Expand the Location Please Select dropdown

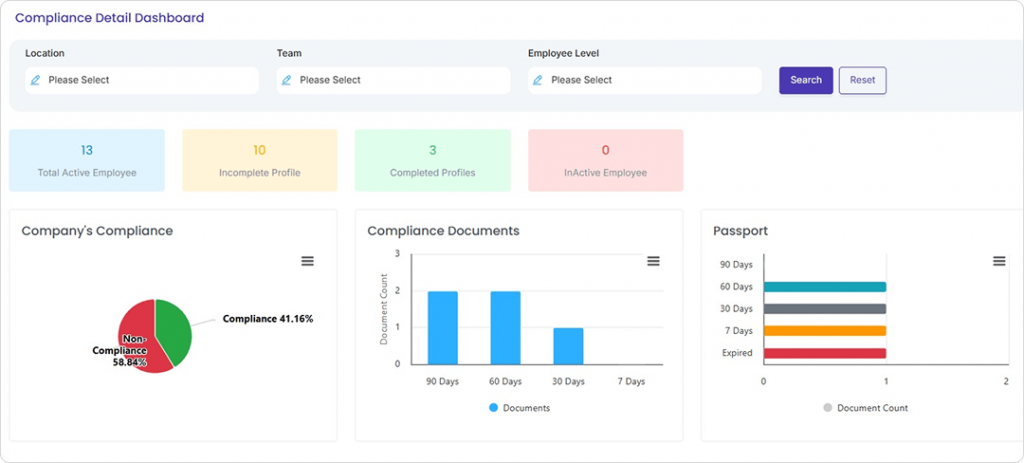click(x=150, y=80)
